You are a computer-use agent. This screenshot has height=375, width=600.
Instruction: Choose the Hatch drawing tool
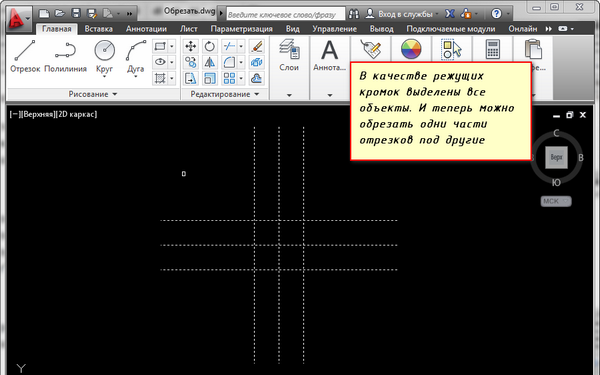160,78
